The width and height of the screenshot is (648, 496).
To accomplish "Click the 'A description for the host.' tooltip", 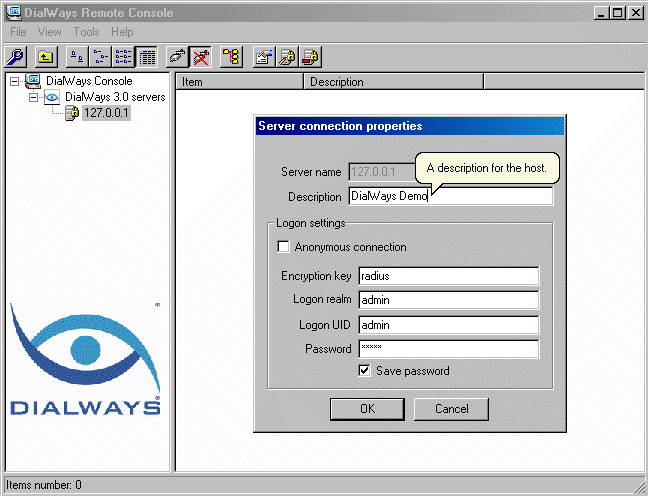I will point(487,168).
